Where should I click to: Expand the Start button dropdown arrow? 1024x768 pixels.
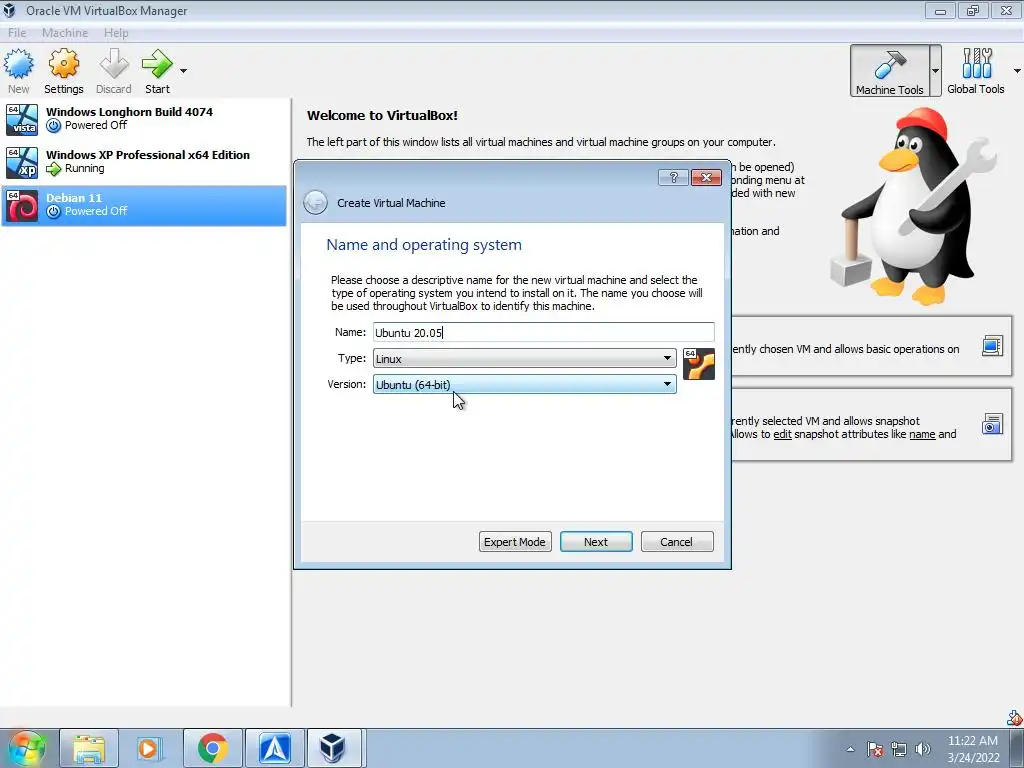click(184, 71)
